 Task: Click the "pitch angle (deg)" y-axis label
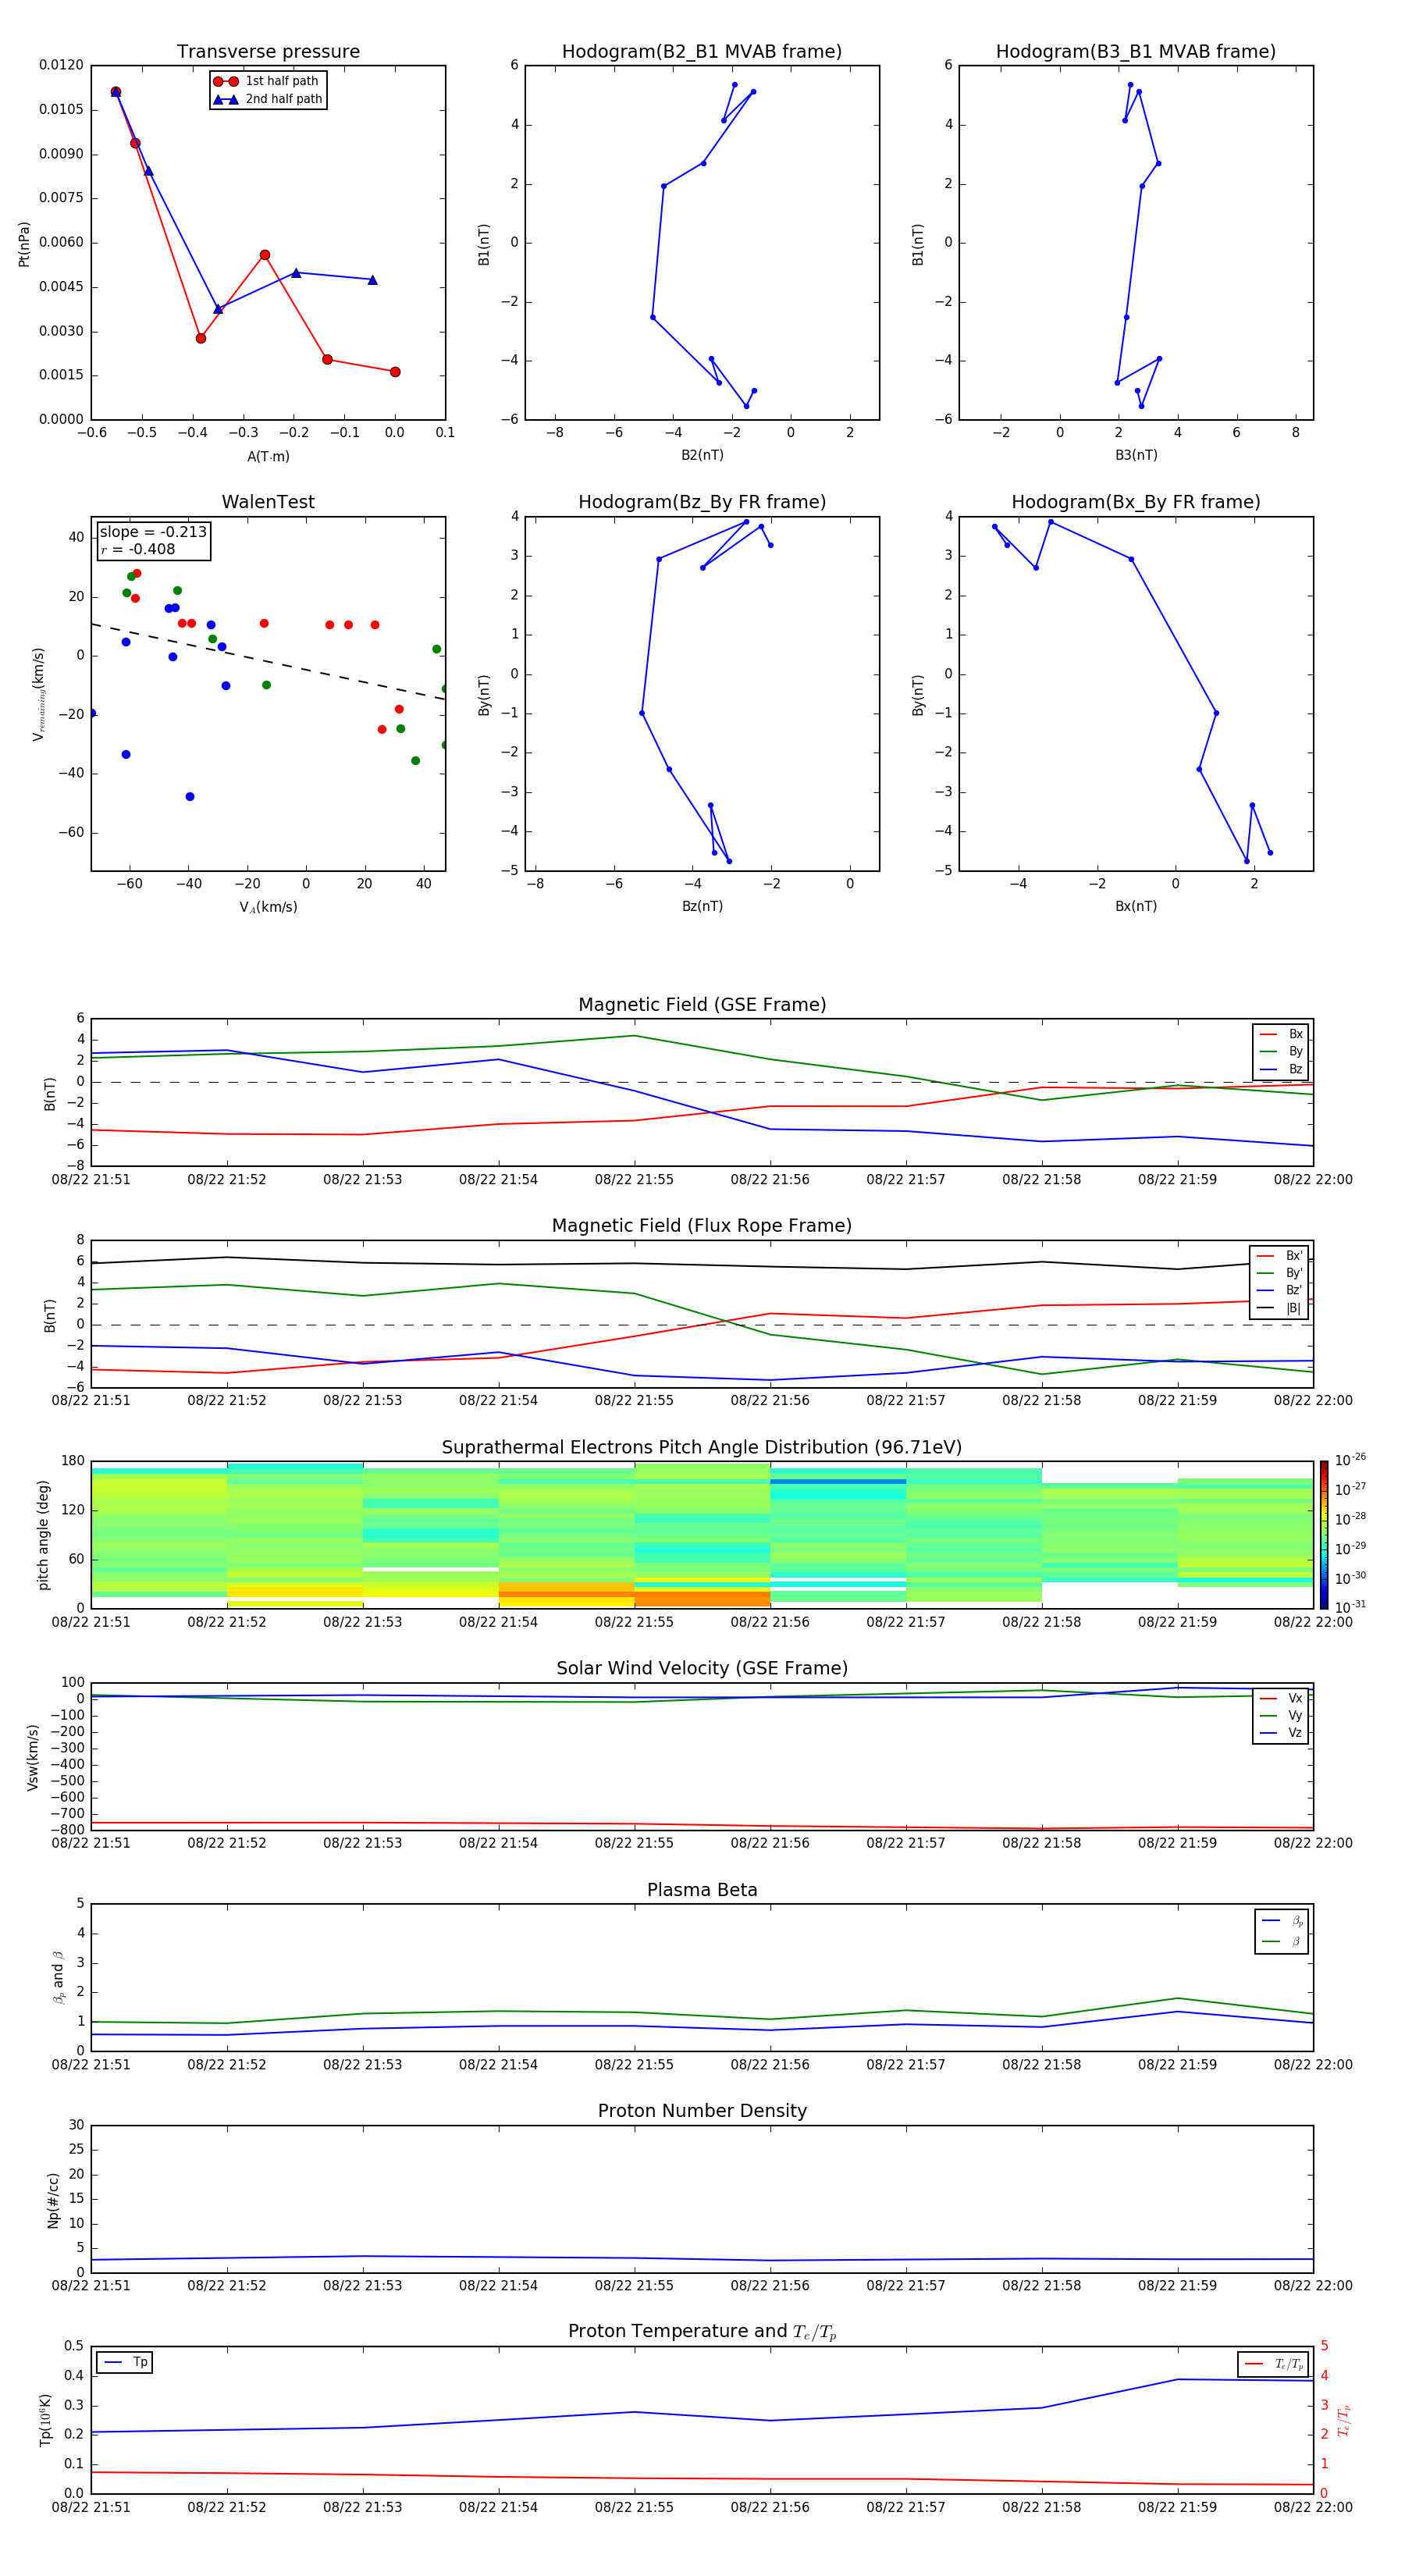coord(43,1535)
